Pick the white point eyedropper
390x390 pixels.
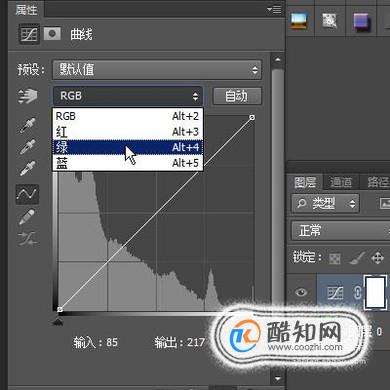click(28, 168)
